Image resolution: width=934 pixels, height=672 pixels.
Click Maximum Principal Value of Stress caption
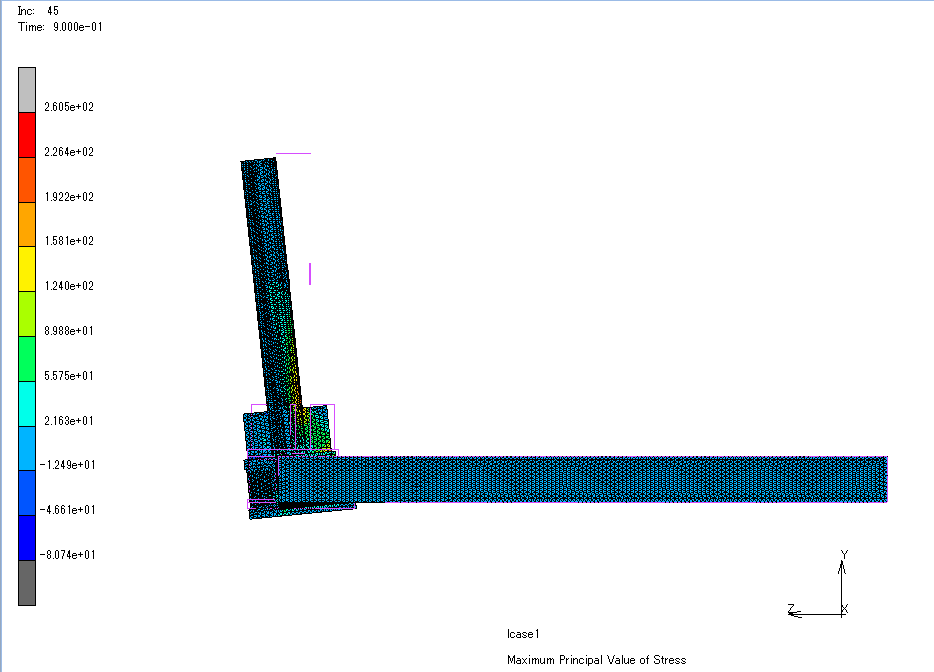point(596,660)
